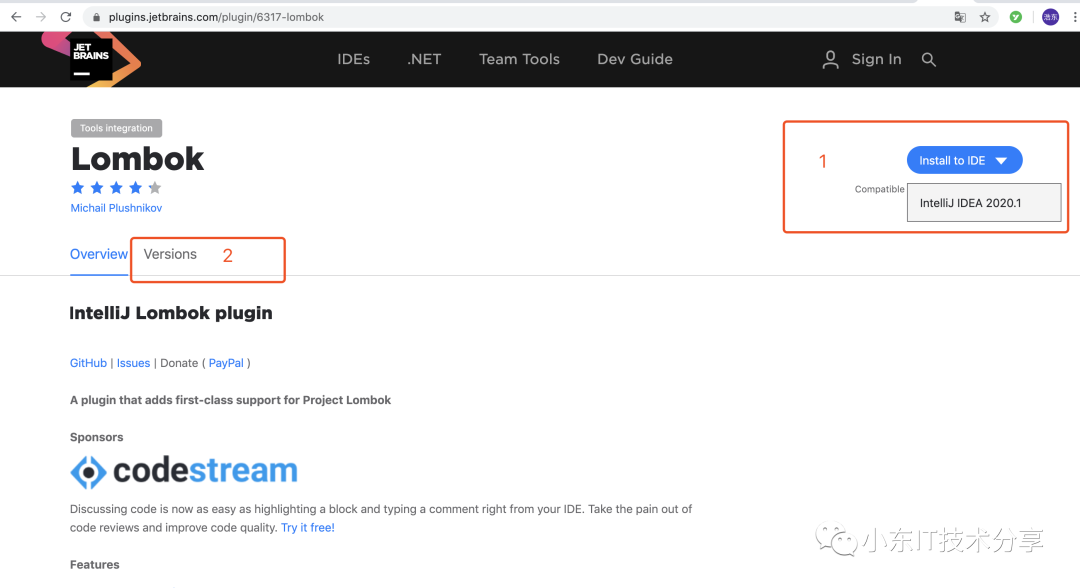
Task: Click the Features heading text
Action: pos(94,565)
